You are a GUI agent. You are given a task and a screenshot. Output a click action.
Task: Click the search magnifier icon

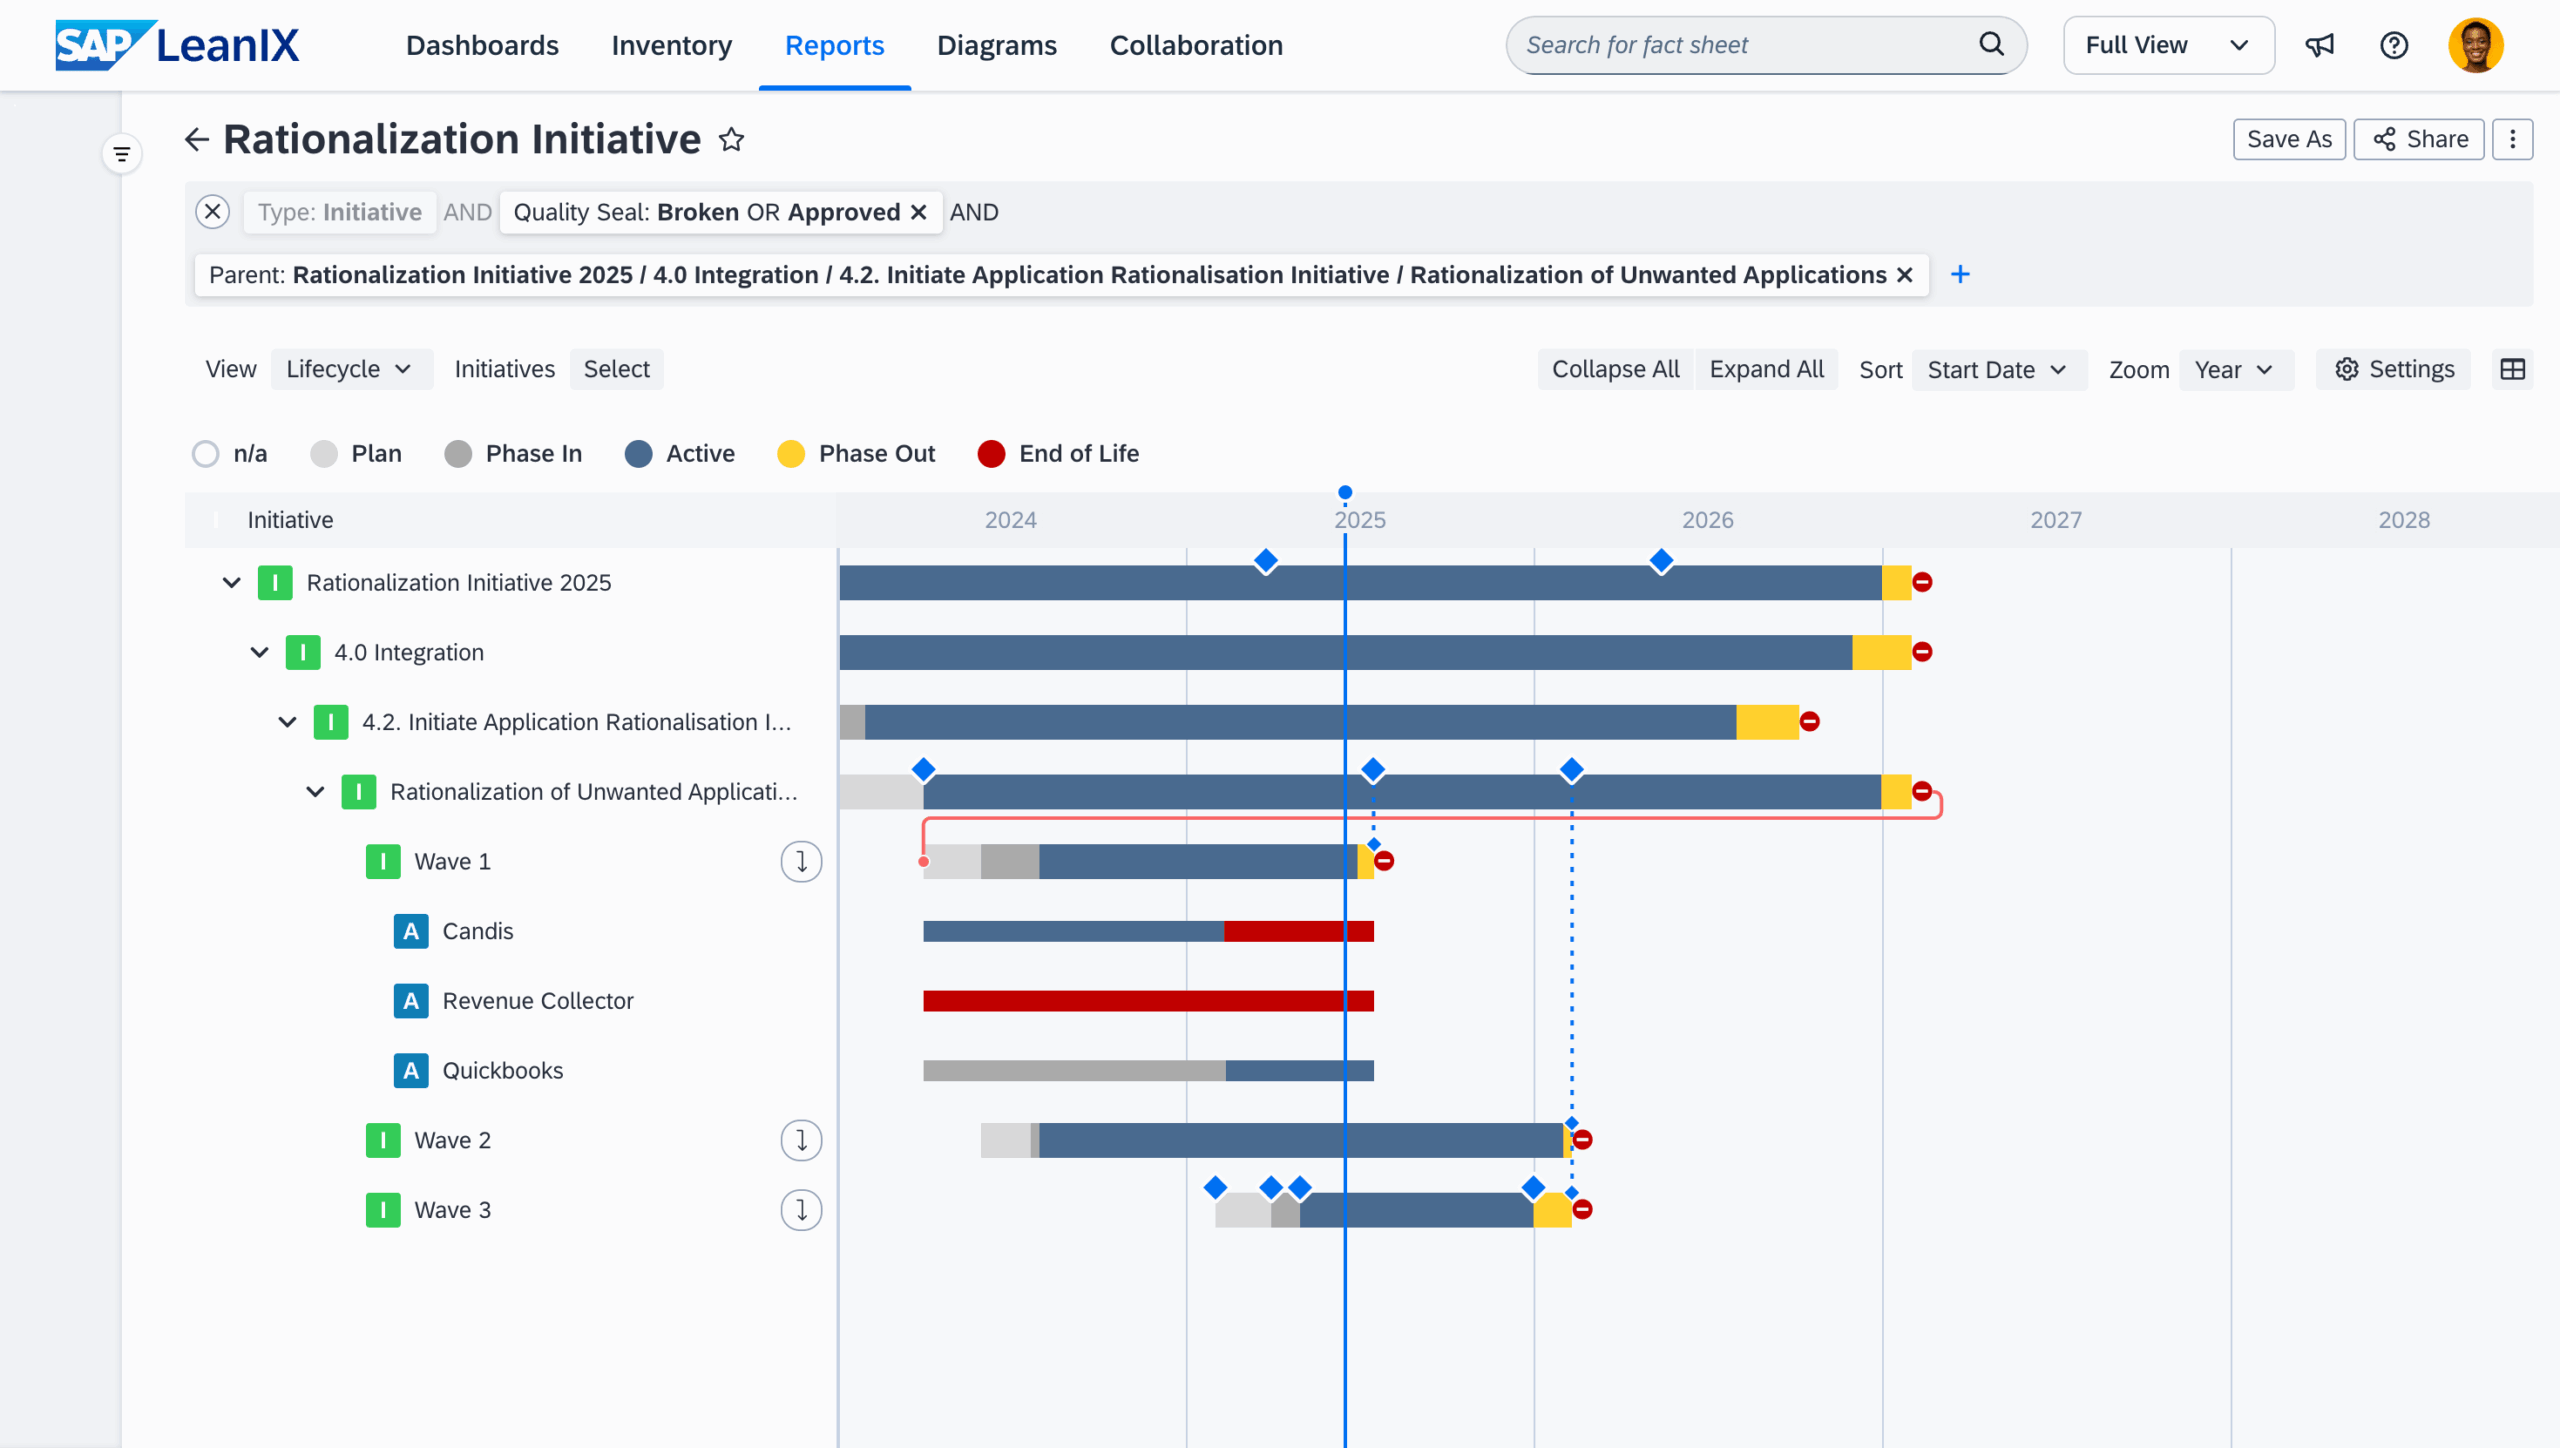pos(1991,44)
